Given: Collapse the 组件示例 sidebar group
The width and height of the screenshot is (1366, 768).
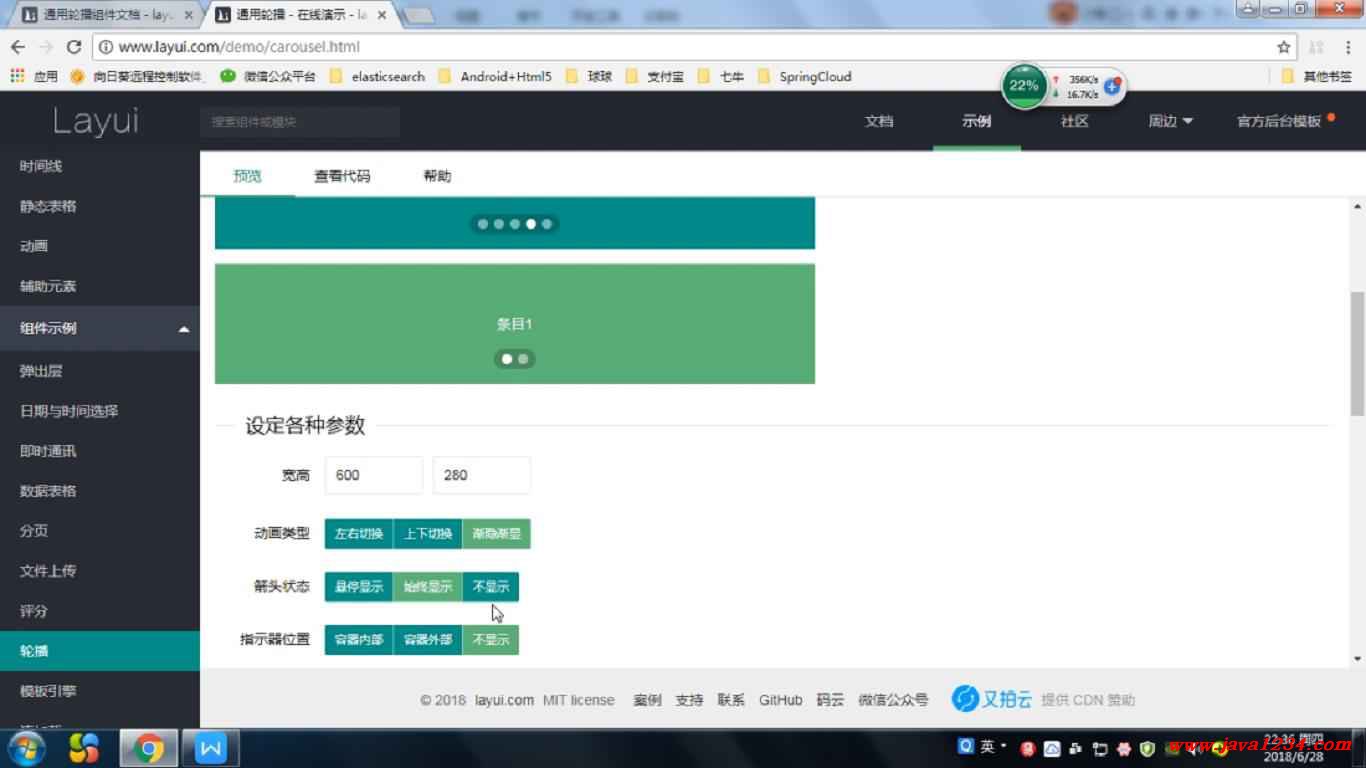Looking at the screenshot, I should [x=100, y=328].
